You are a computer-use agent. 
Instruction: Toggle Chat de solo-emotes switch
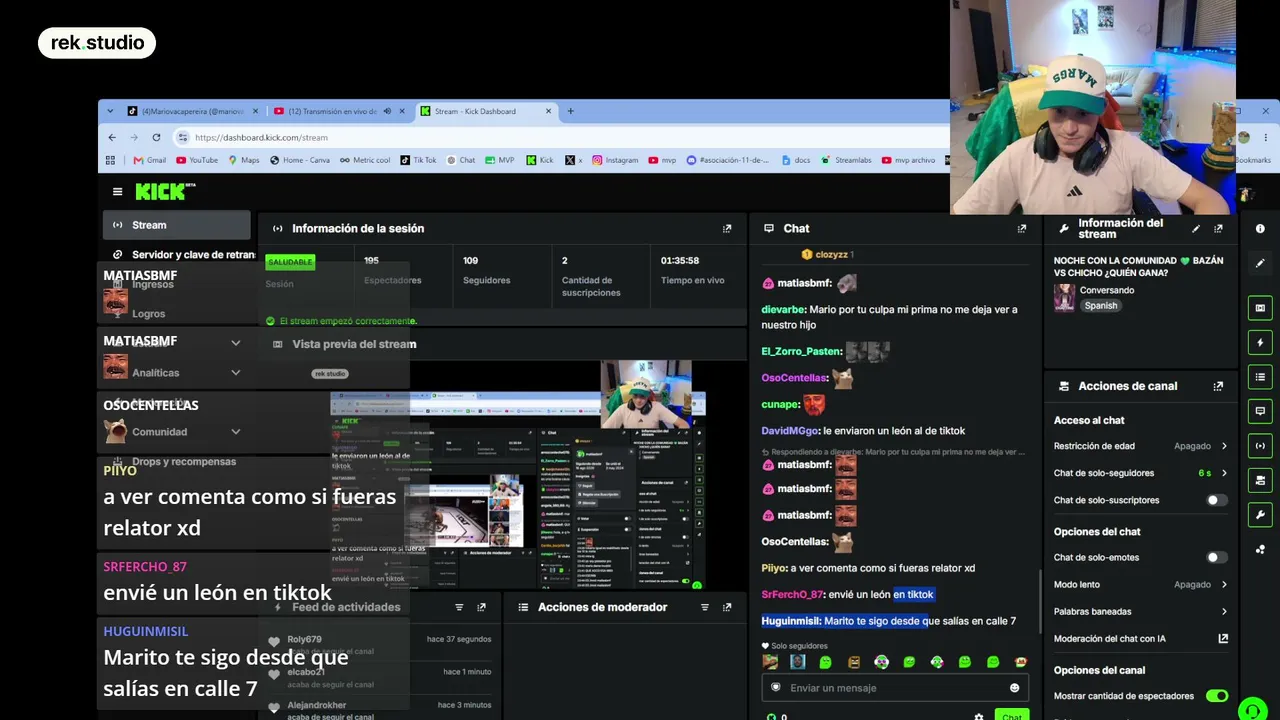[1216, 557]
